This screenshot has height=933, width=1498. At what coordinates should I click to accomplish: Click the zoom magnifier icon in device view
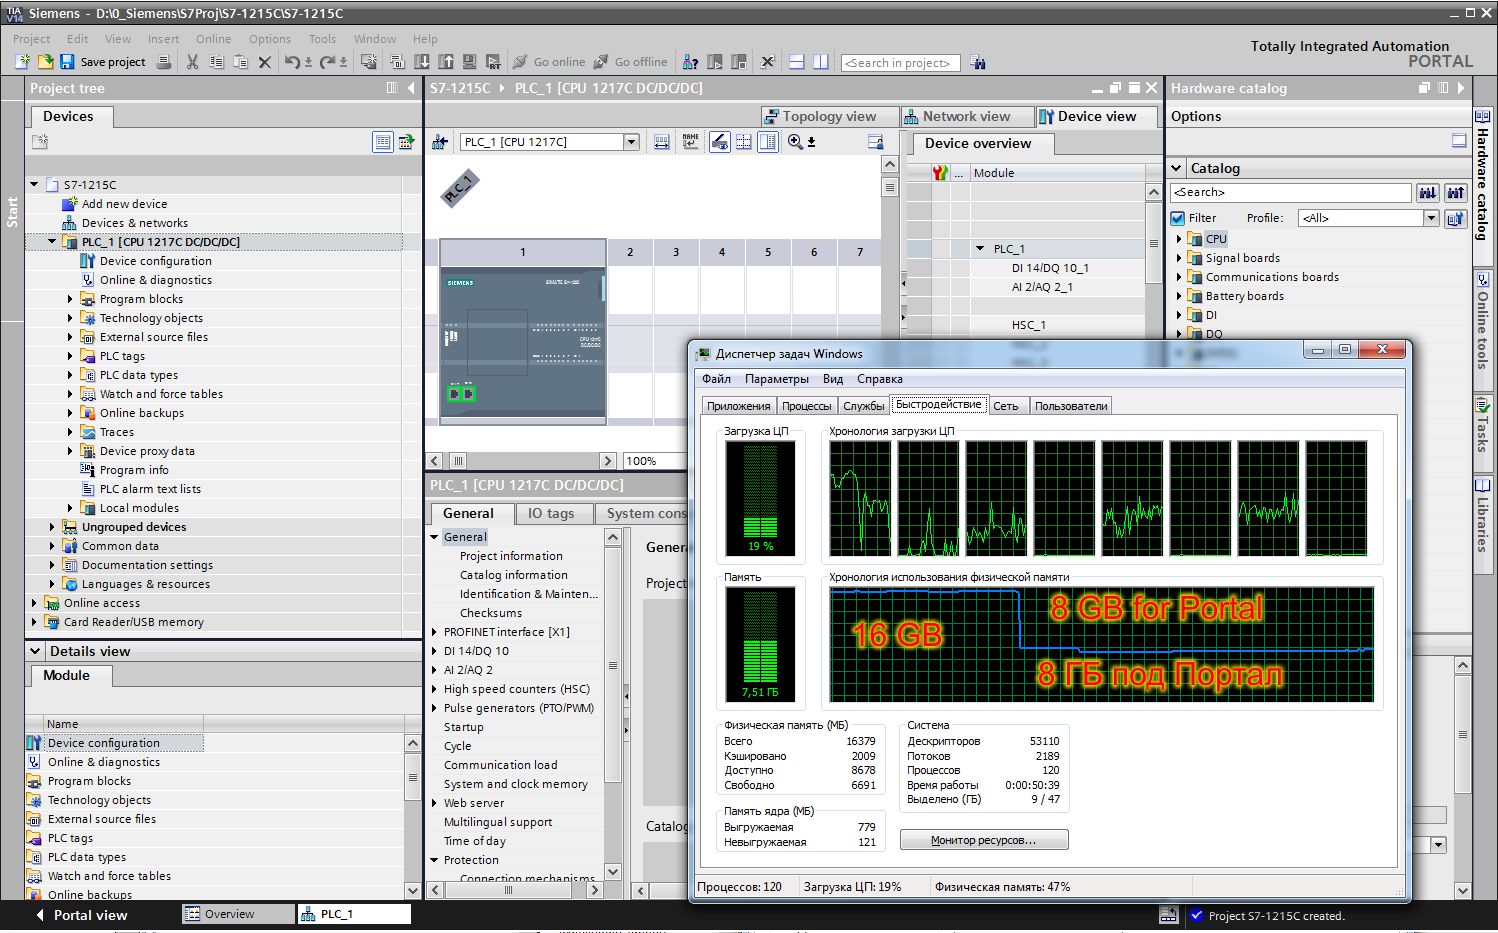tap(795, 142)
